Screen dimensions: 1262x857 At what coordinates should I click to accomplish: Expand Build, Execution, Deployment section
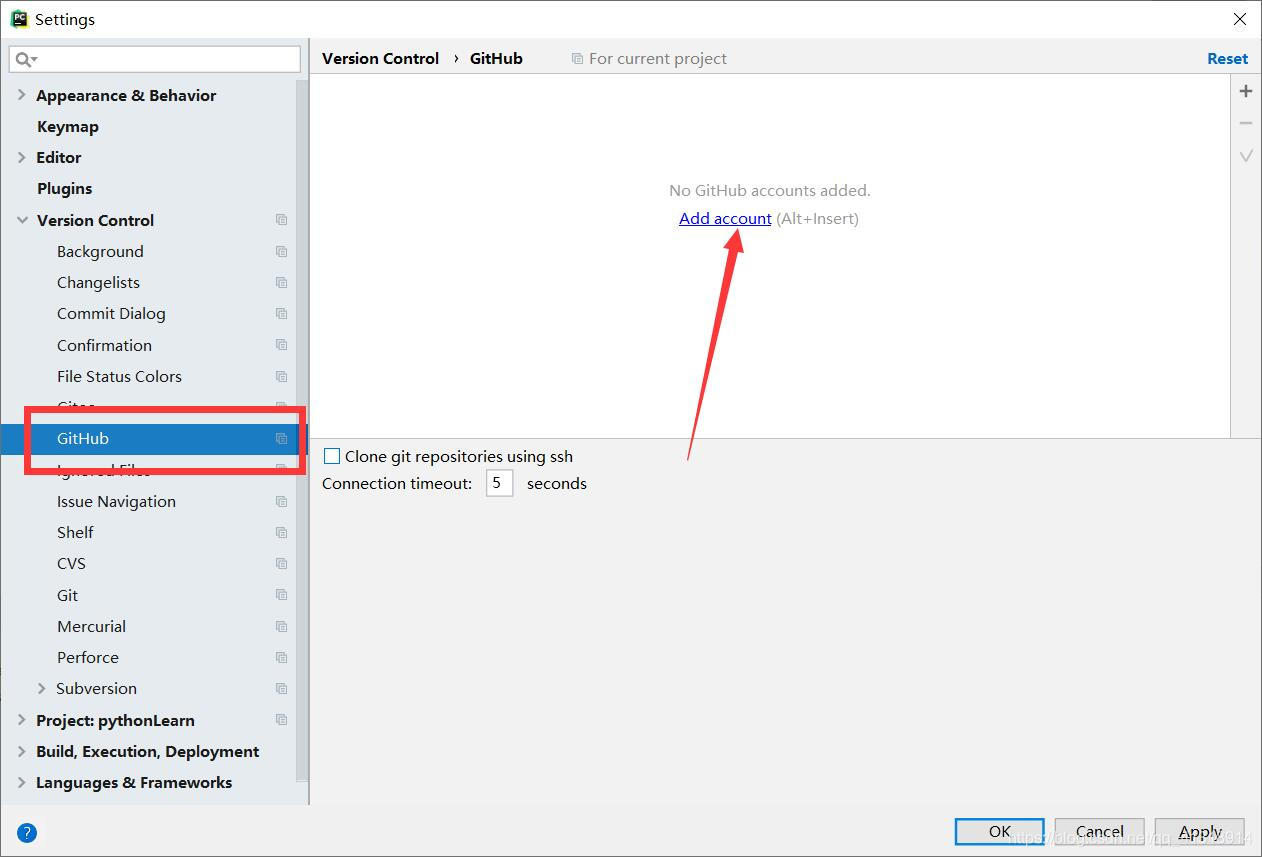pyautogui.click(x=22, y=751)
